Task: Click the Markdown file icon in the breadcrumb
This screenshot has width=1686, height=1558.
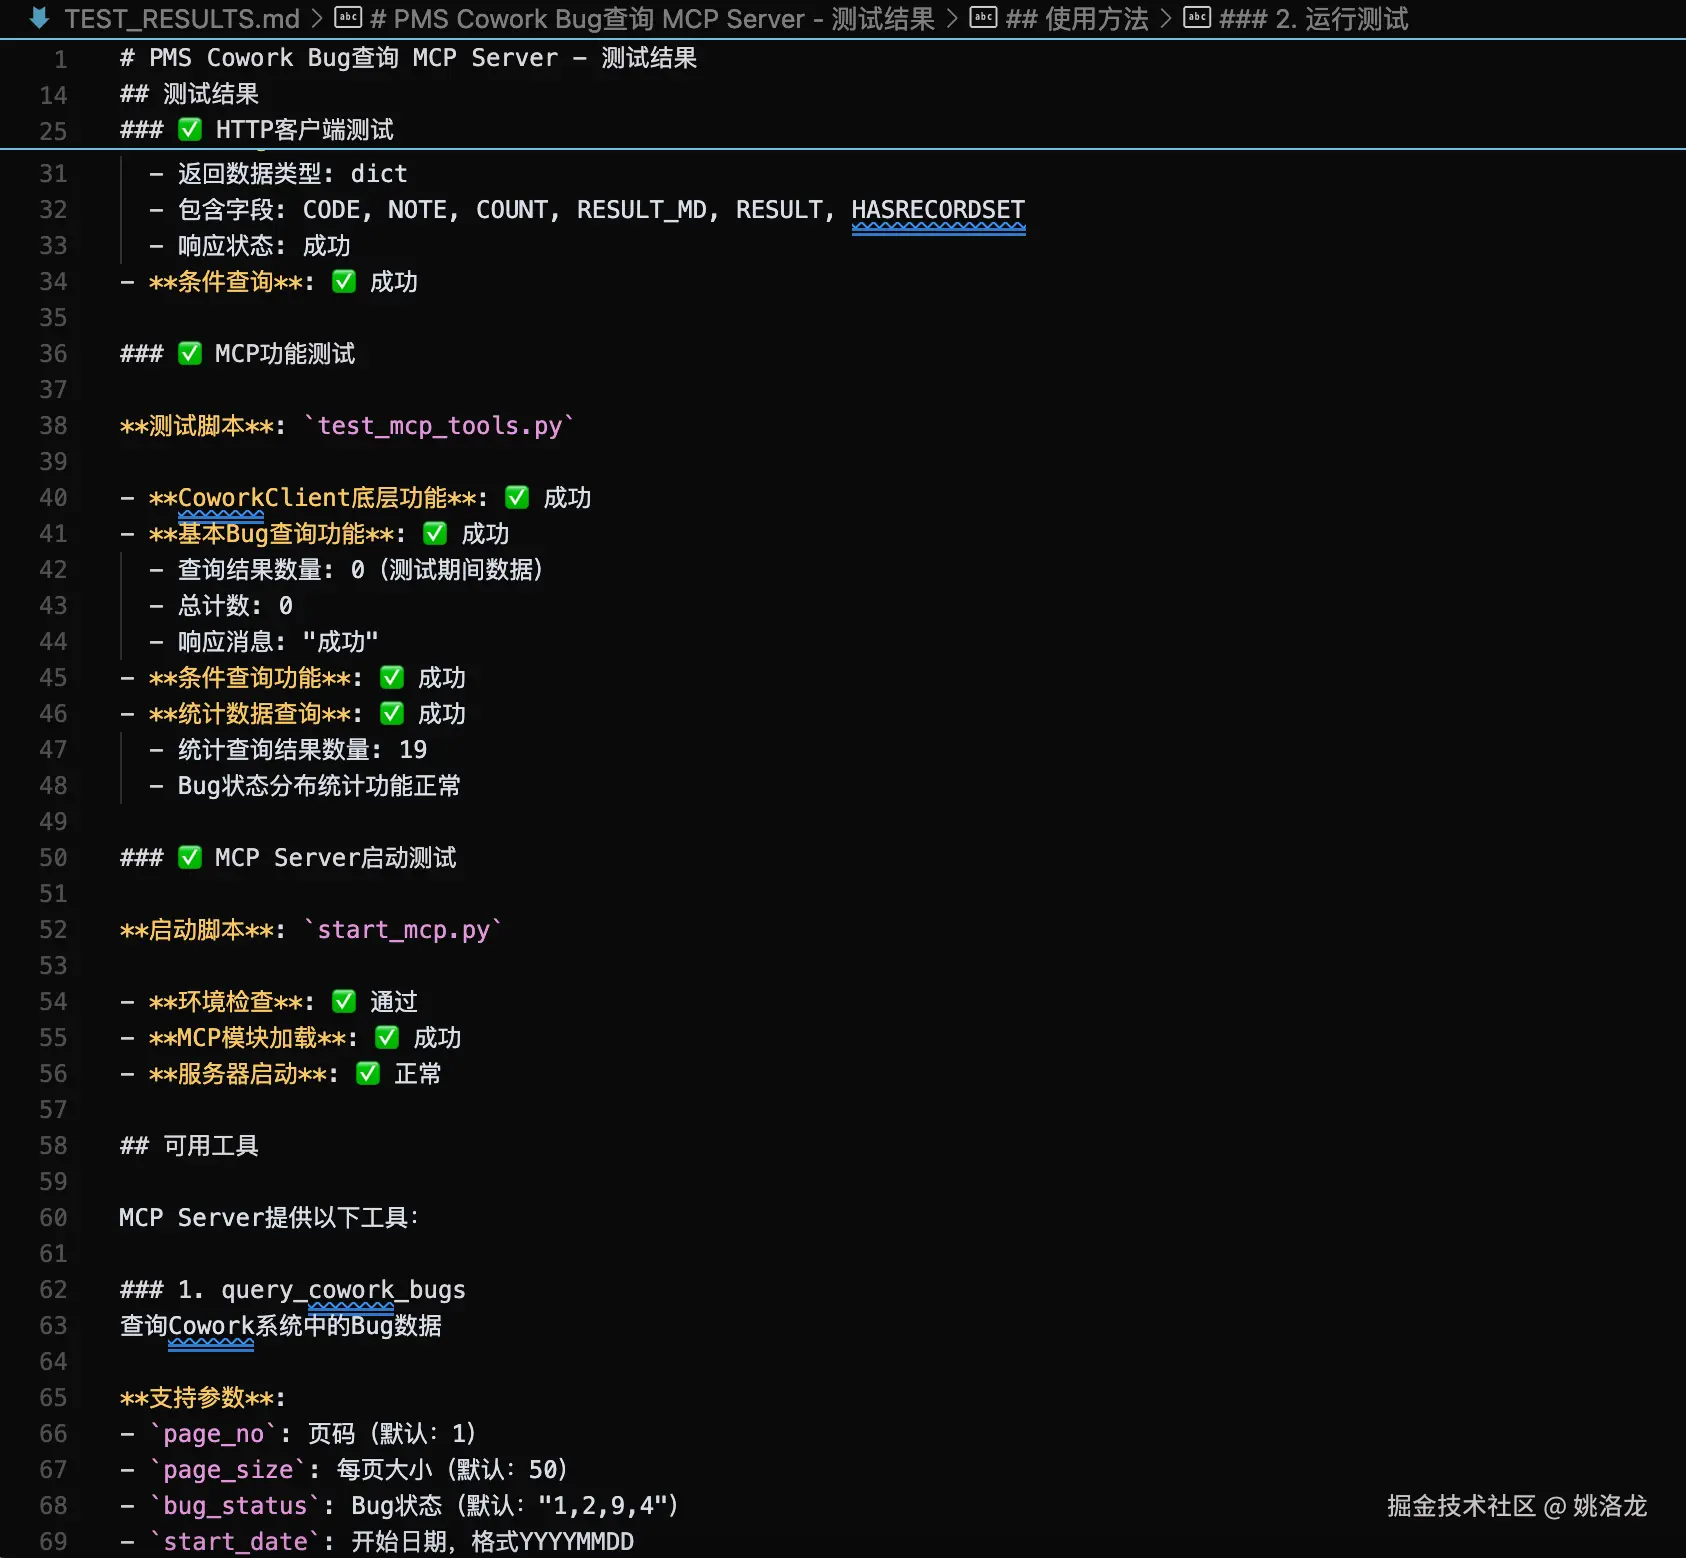Action: [x=39, y=18]
